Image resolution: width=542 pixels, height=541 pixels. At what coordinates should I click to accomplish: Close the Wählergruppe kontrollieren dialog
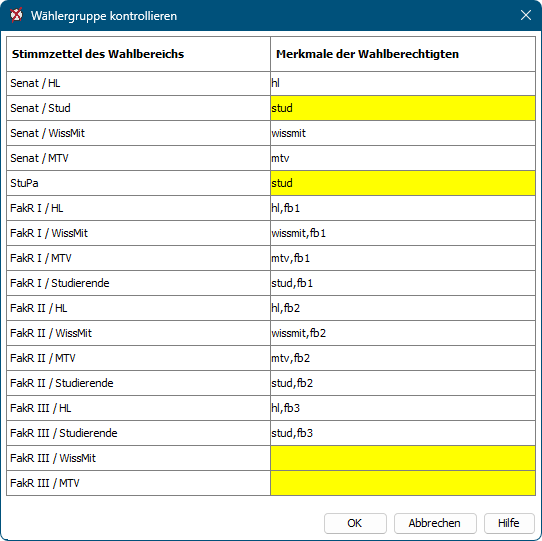526,15
